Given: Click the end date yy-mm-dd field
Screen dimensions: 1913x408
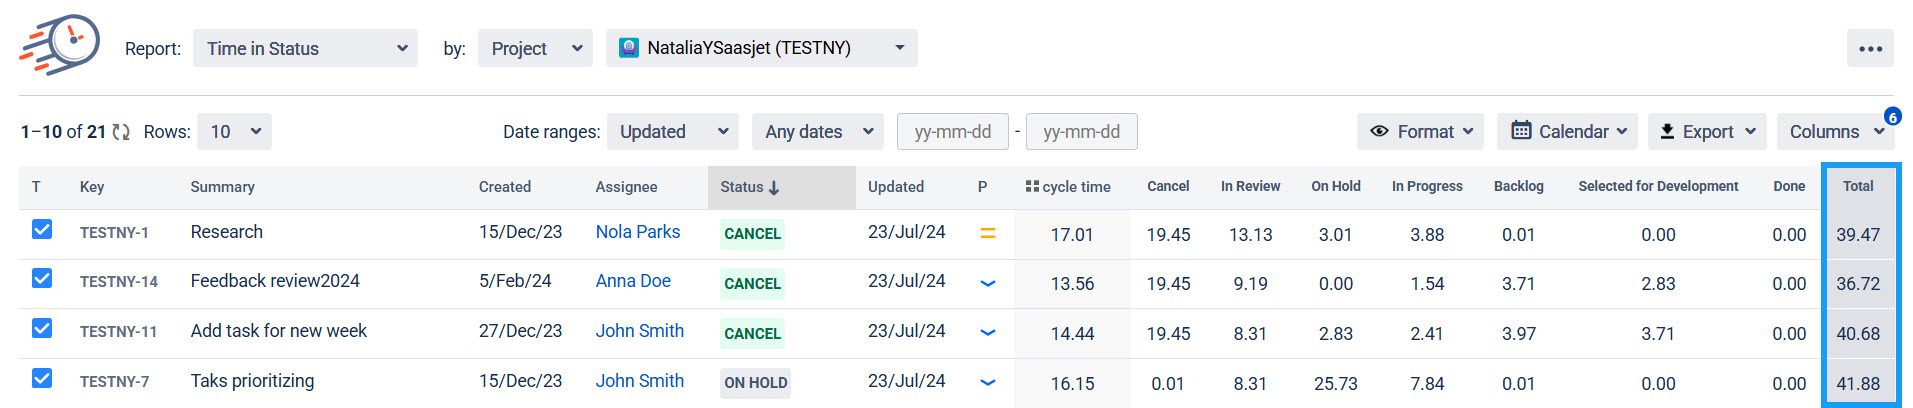Looking at the screenshot, I should pos(1082,132).
